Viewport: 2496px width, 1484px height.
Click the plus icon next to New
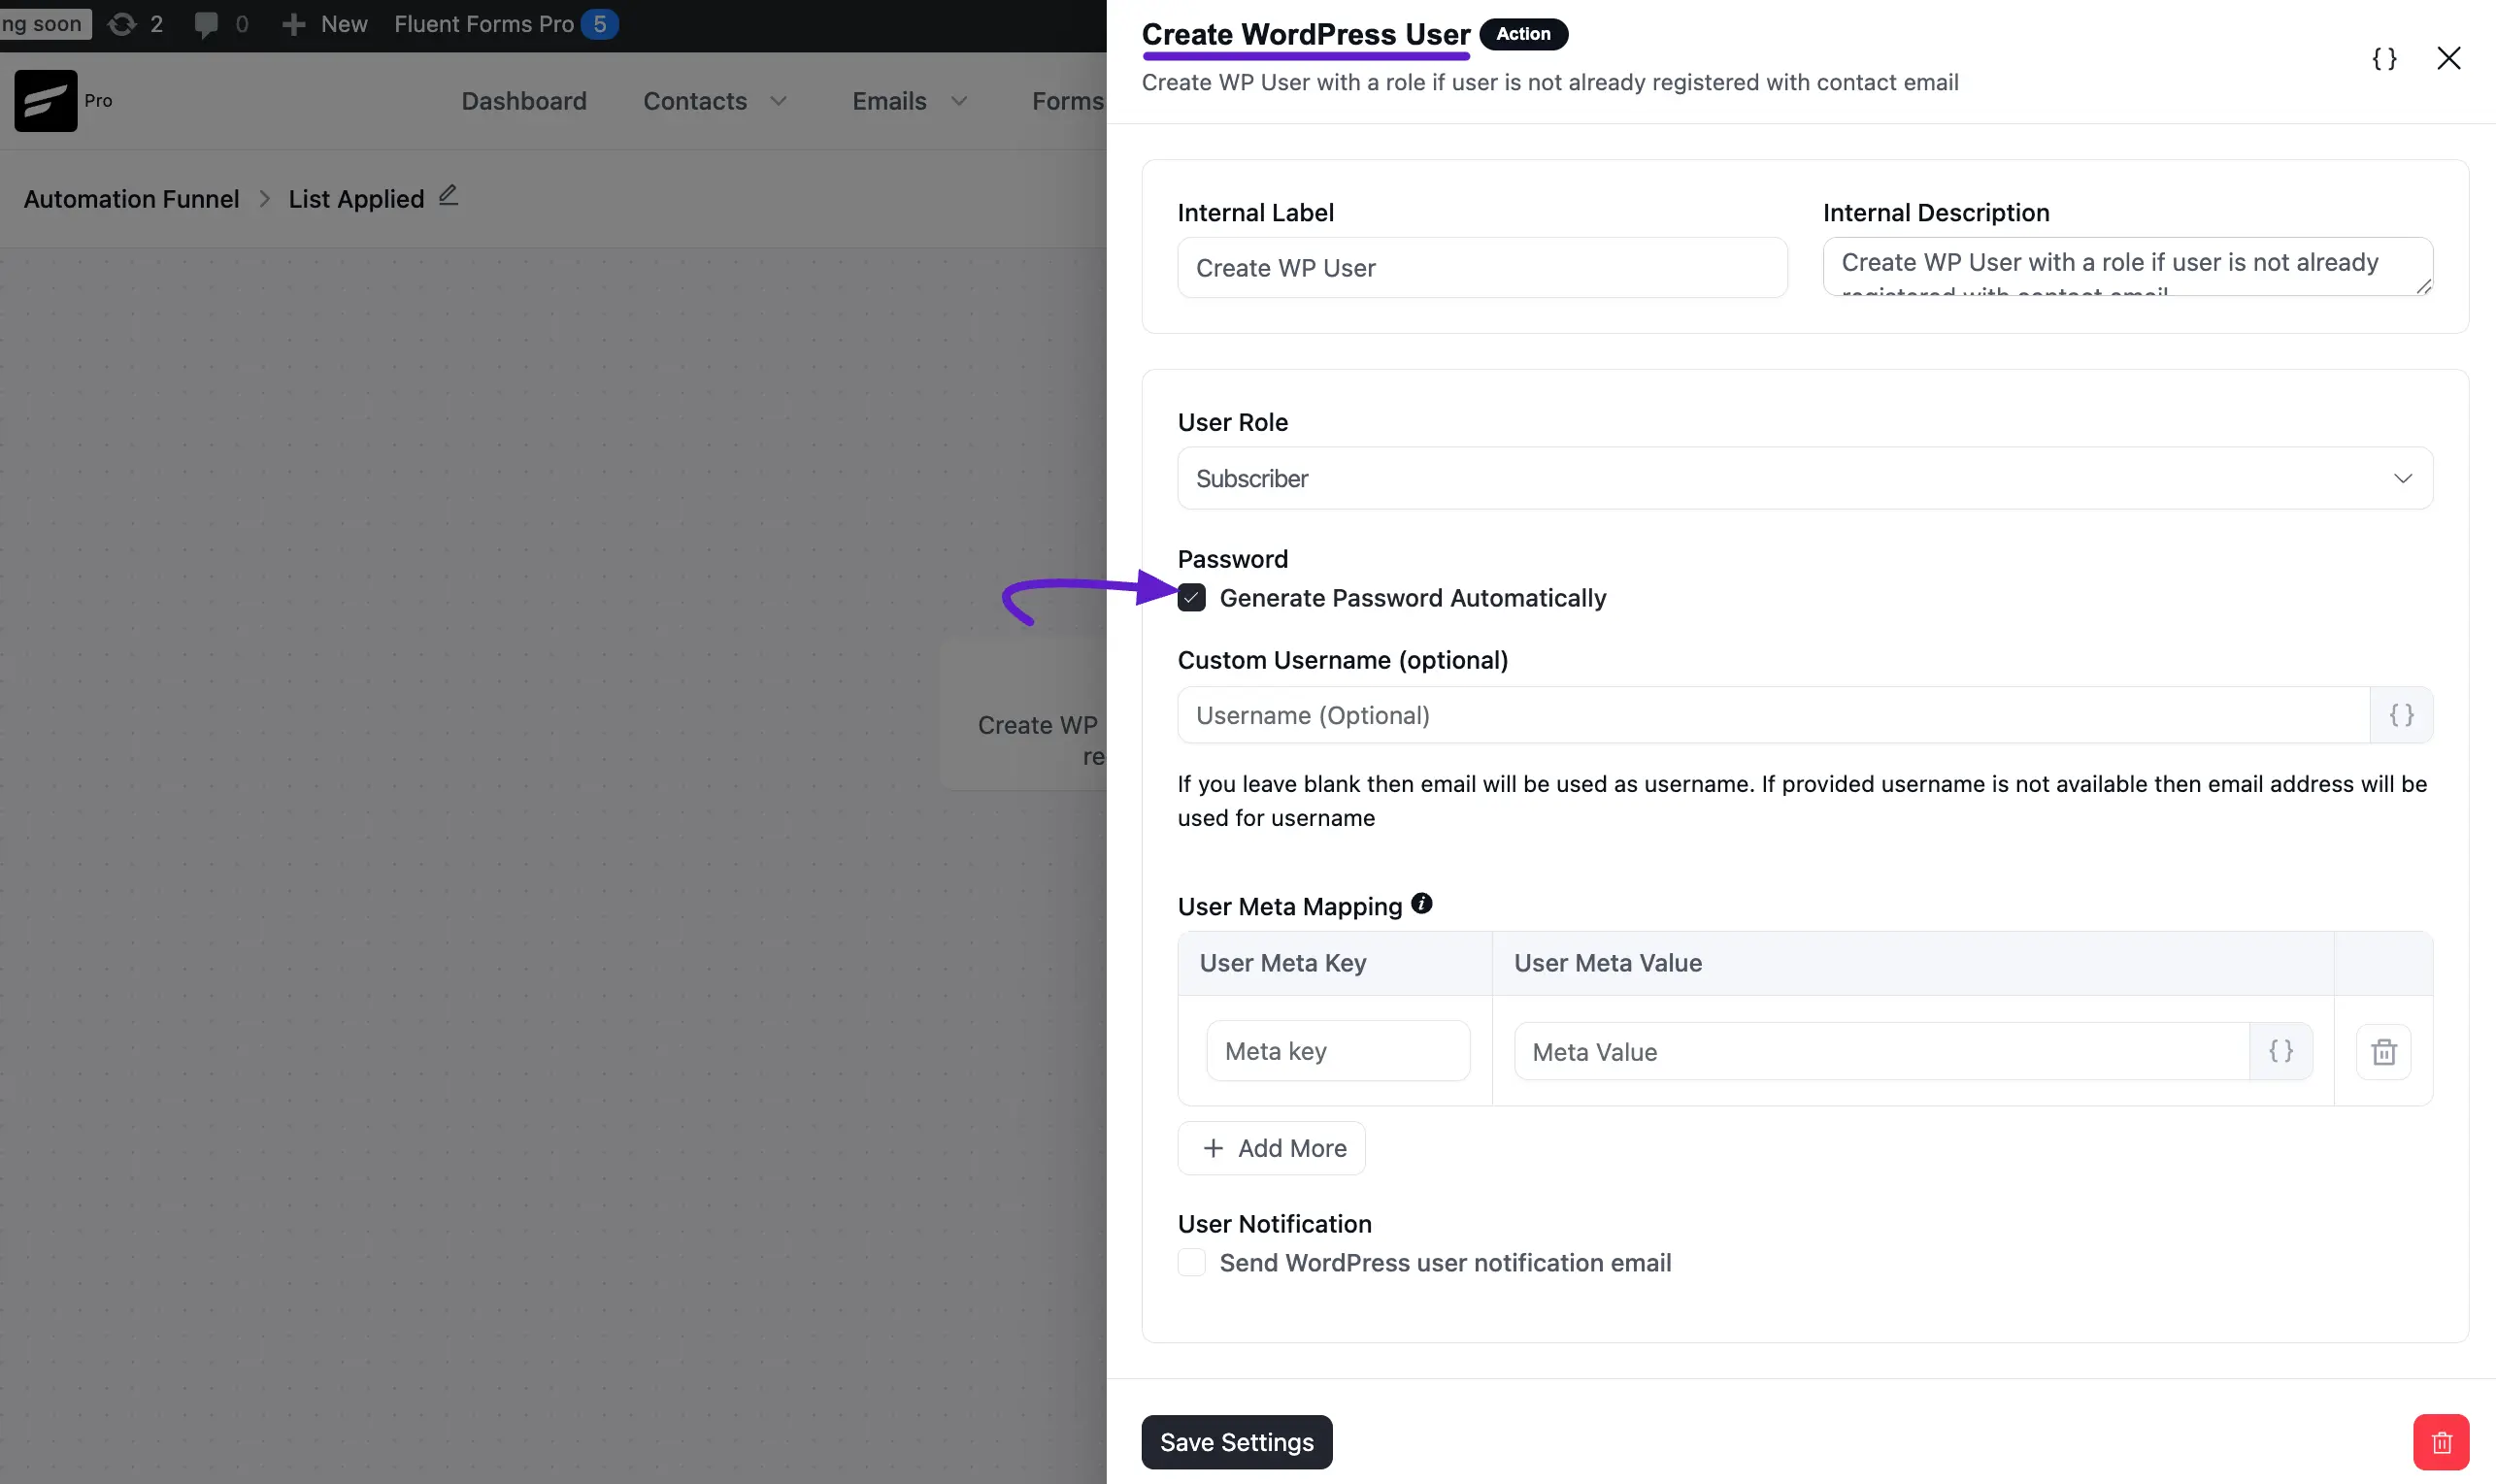click(293, 24)
